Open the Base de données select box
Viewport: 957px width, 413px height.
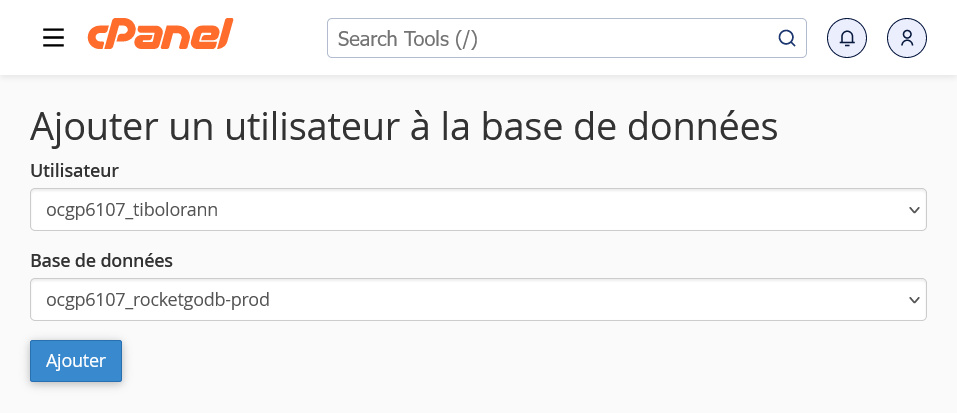point(478,300)
